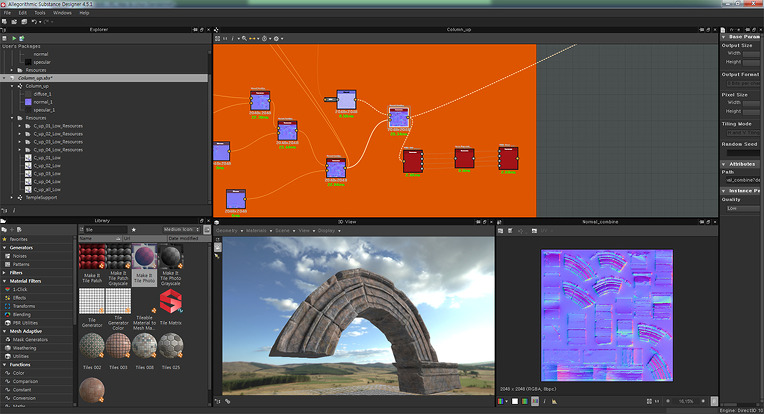This screenshot has width=764, height=414.
Task: Expand the TempleSupport graph node
Action: pos(12,197)
